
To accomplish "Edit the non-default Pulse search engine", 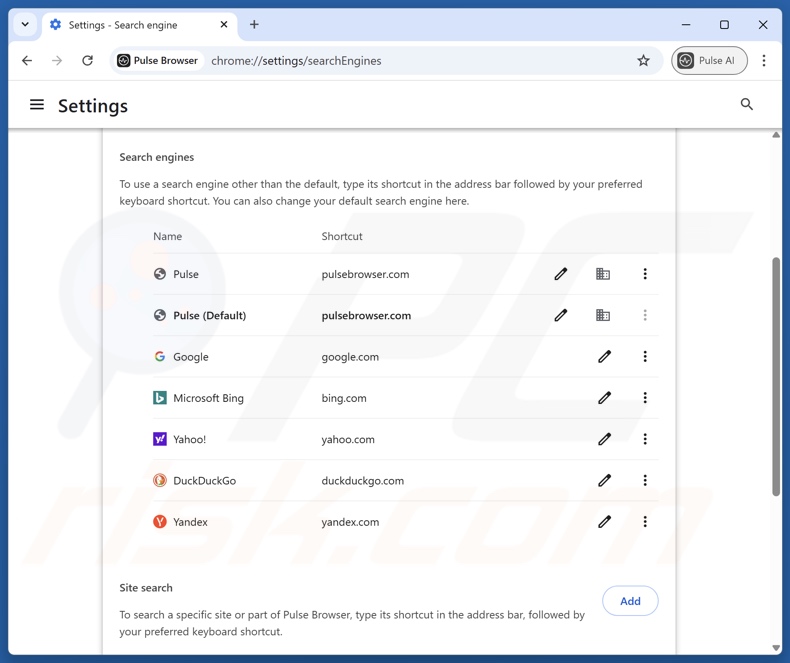I will pos(561,274).
